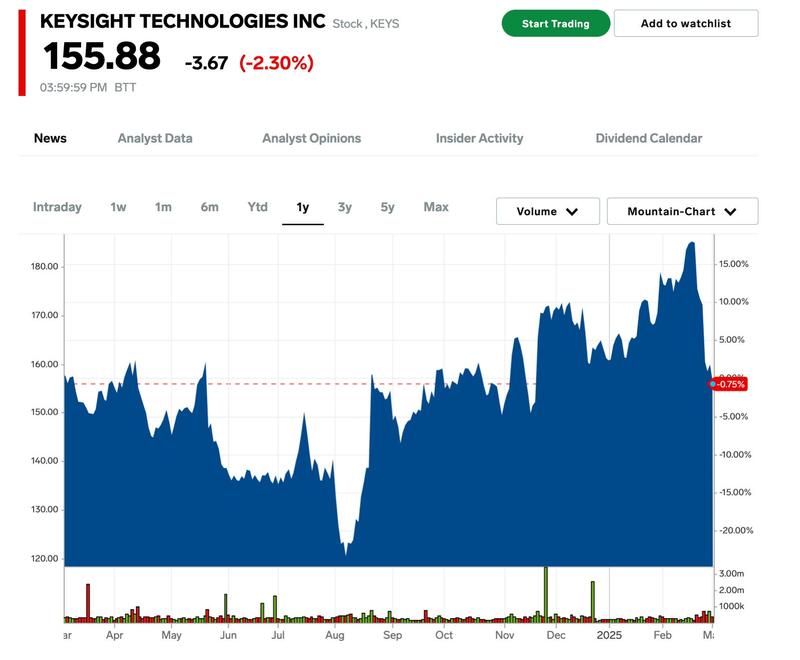
Task: Open the Dividend Calendar tab
Action: [x=649, y=138]
